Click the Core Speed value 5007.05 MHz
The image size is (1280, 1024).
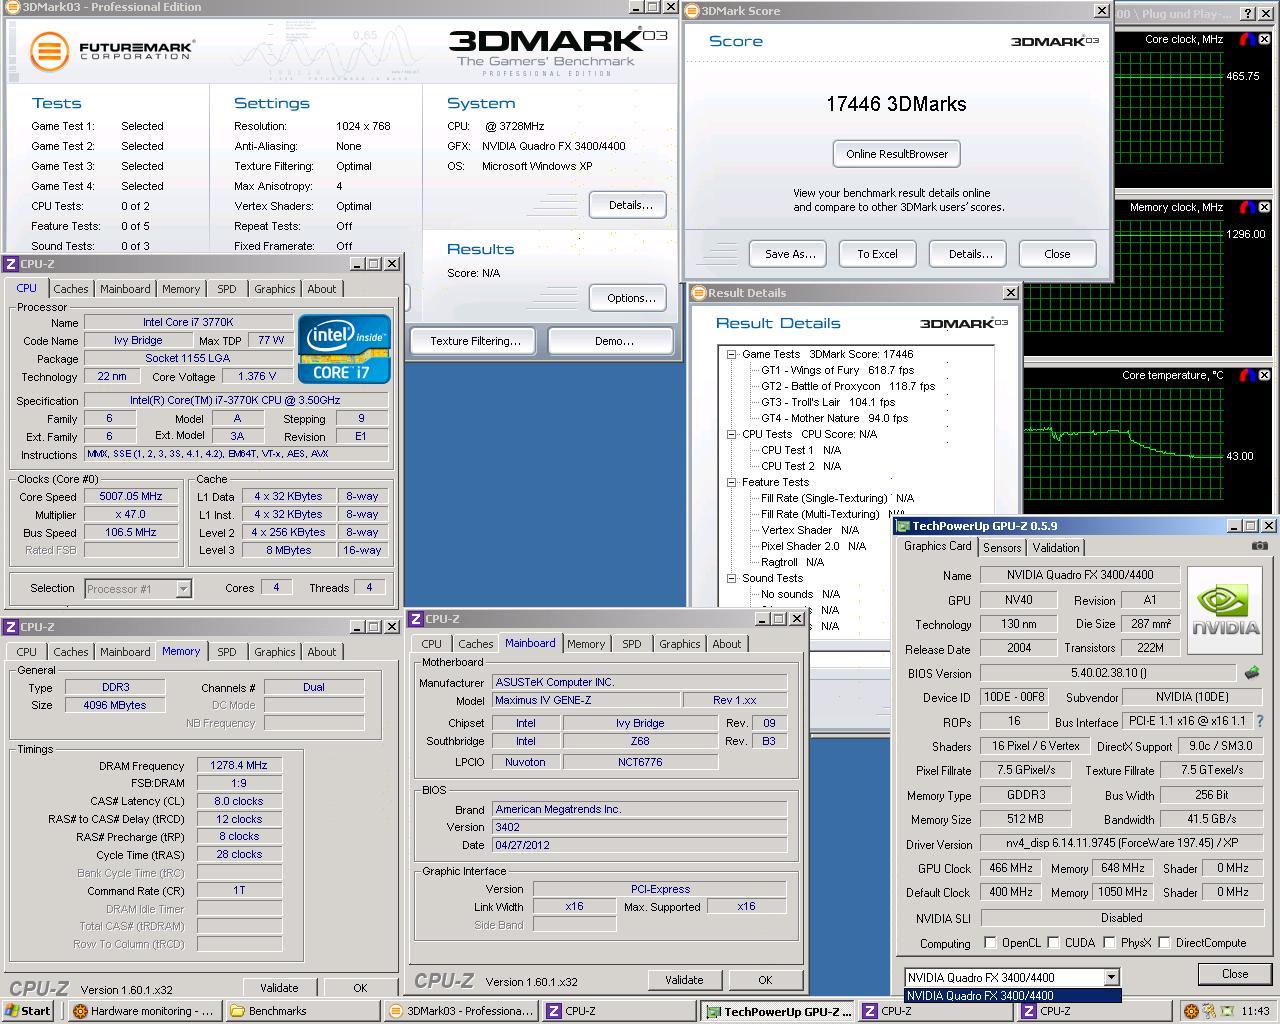pyautogui.click(x=131, y=496)
